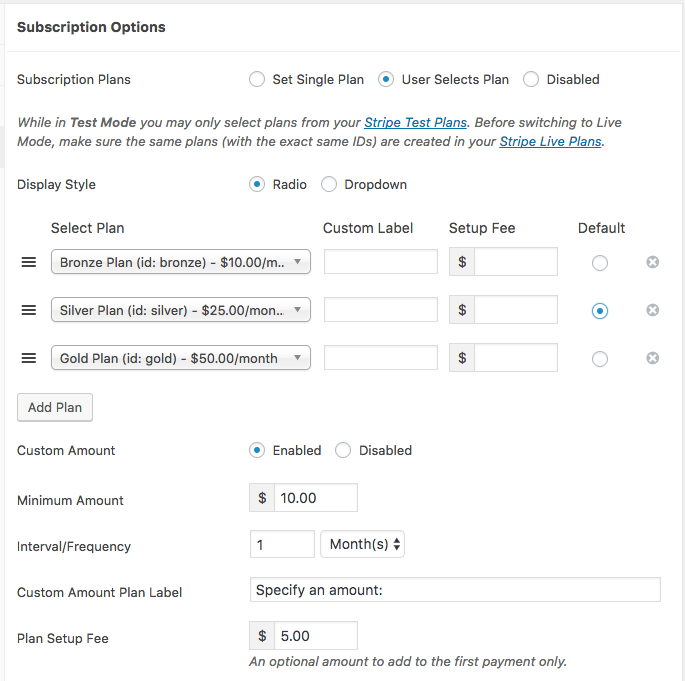
Task: Follow the Stripe Live Plans link
Action: (x=550, y=142)
